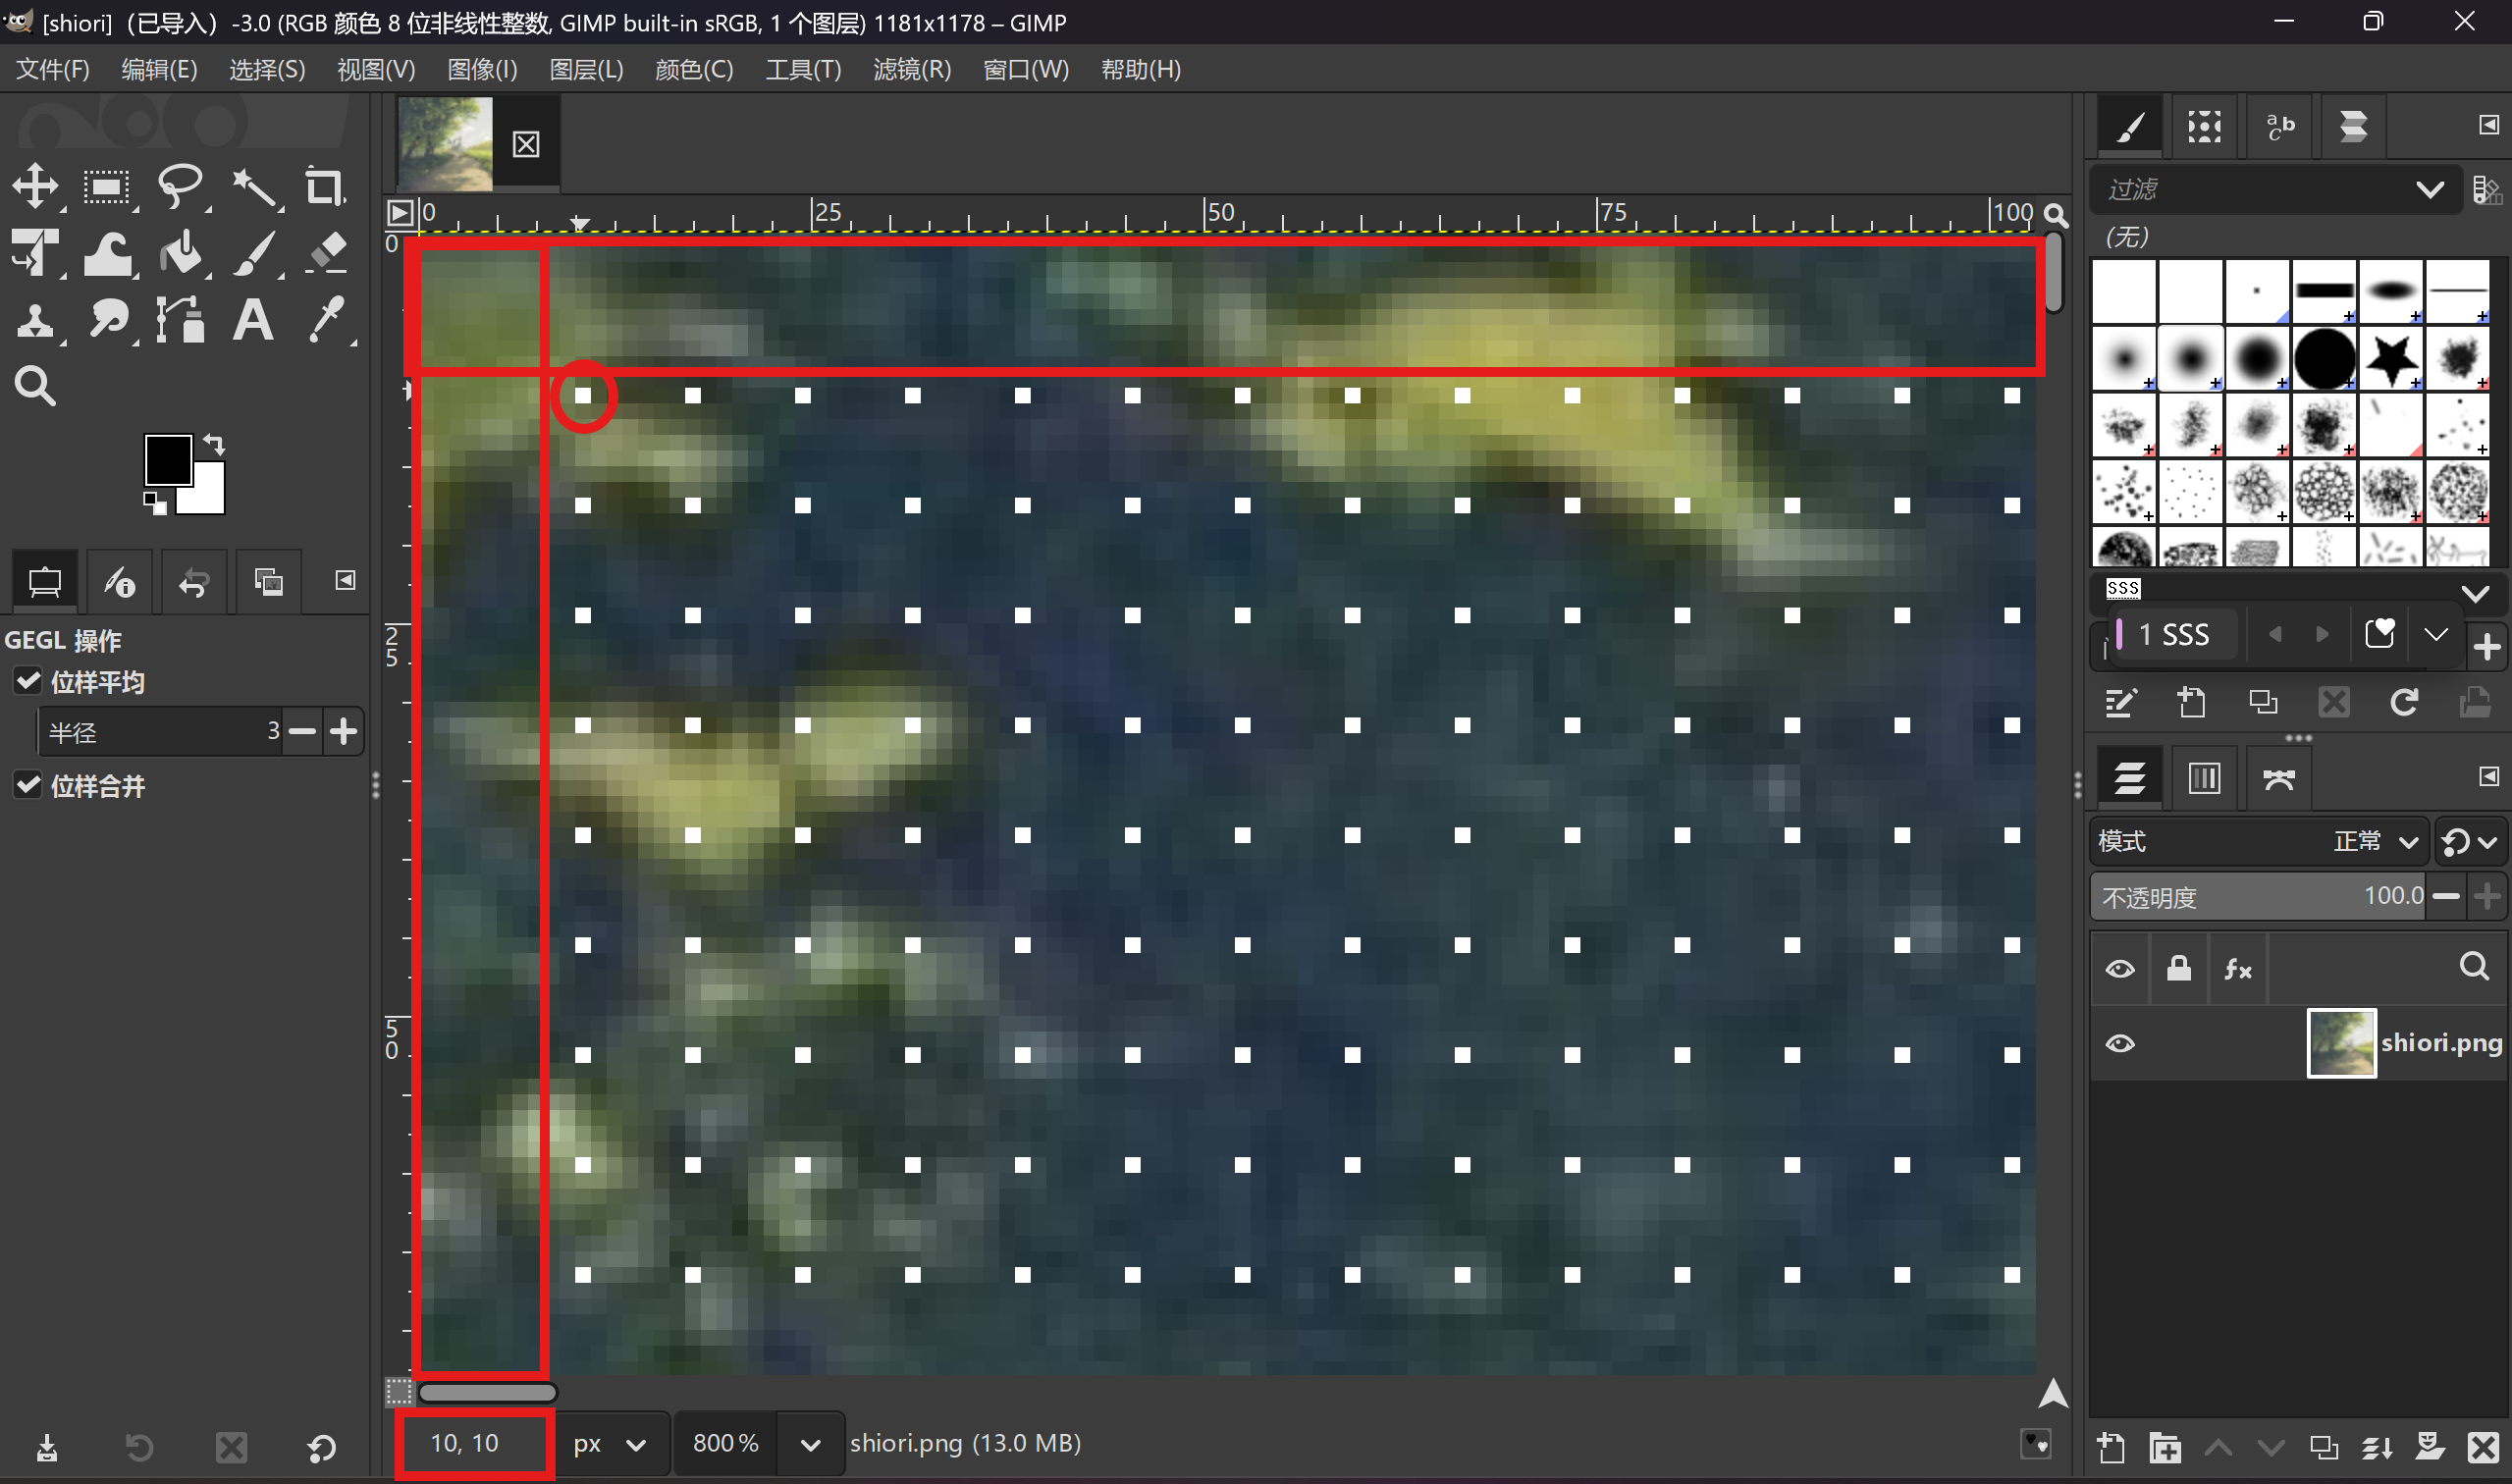Switch to the Channels tab
Screen dimensions: 2512x1484
pos(2204,777)
